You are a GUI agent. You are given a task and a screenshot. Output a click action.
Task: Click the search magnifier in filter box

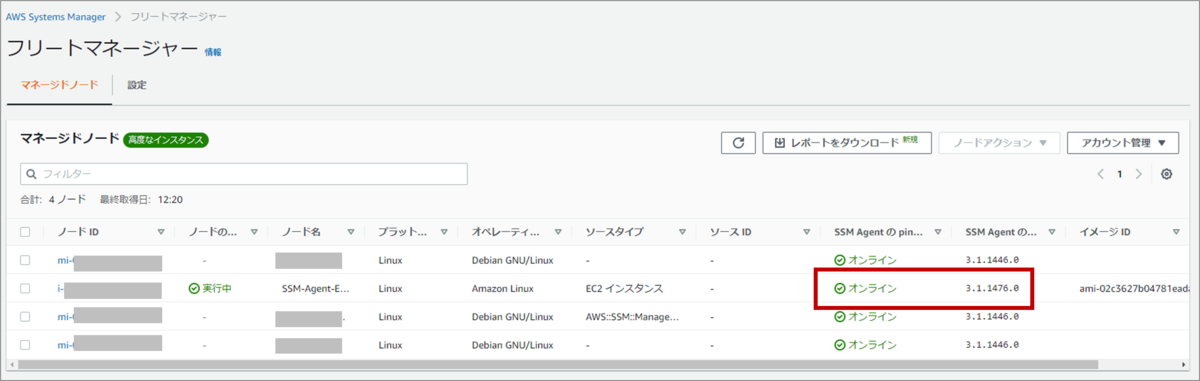click(x=32, y=174)
